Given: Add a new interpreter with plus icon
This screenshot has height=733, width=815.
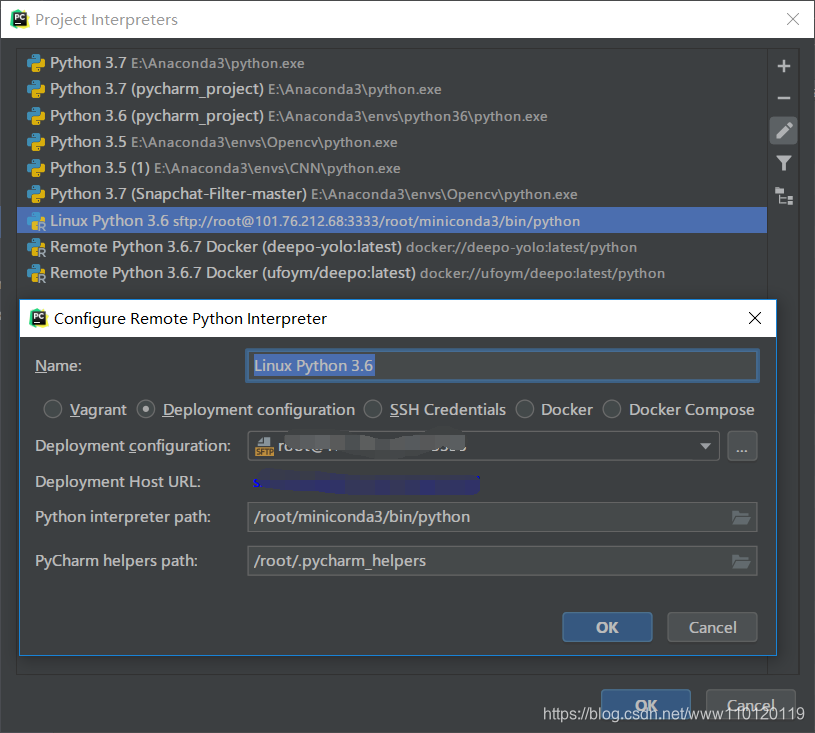Looking at the screenshot, I should (784, 66).
